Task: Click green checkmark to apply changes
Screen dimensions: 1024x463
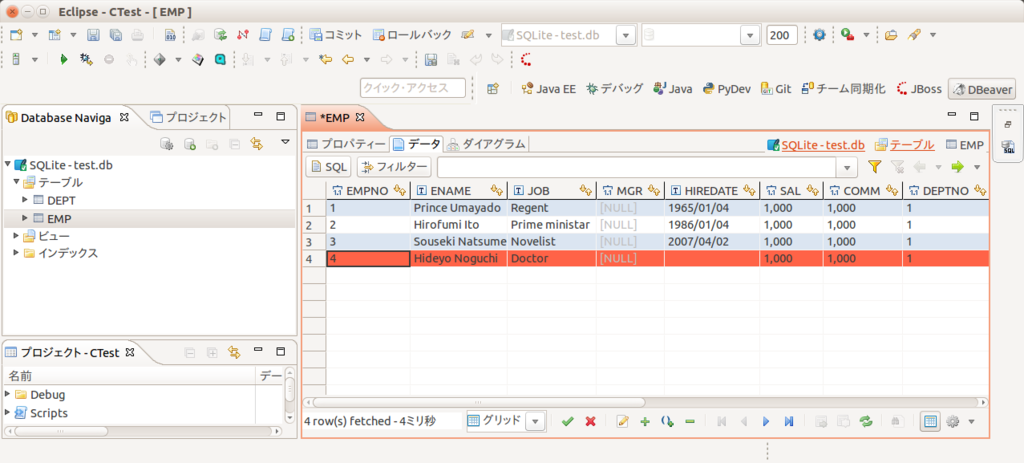Action: tap(568, 421)
